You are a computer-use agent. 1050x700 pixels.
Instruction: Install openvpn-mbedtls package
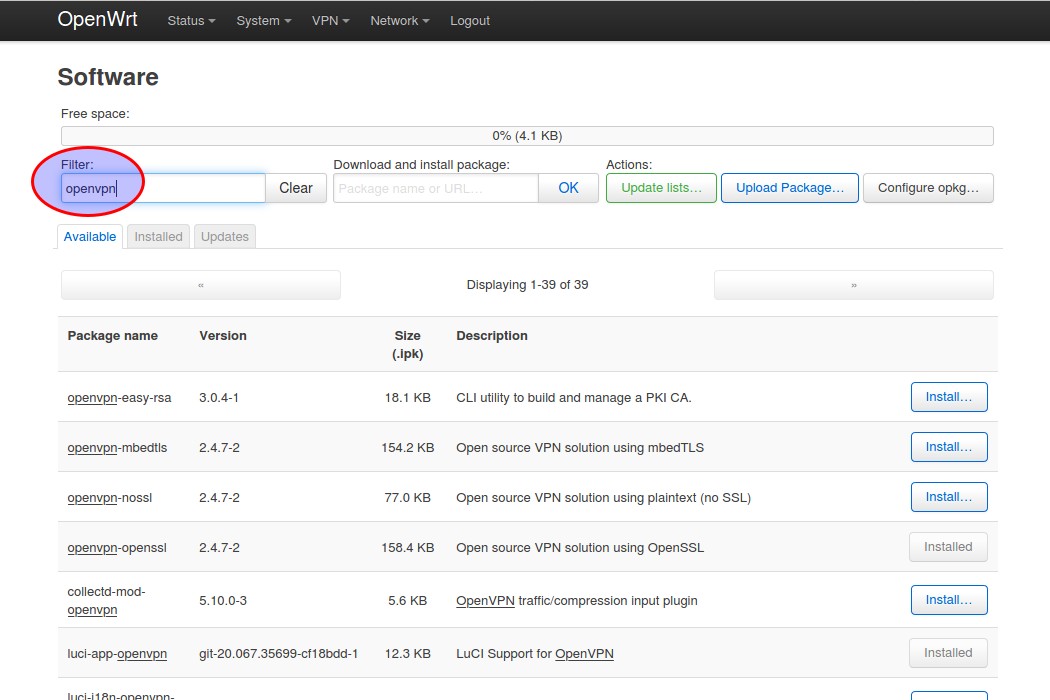click(949, 447)
